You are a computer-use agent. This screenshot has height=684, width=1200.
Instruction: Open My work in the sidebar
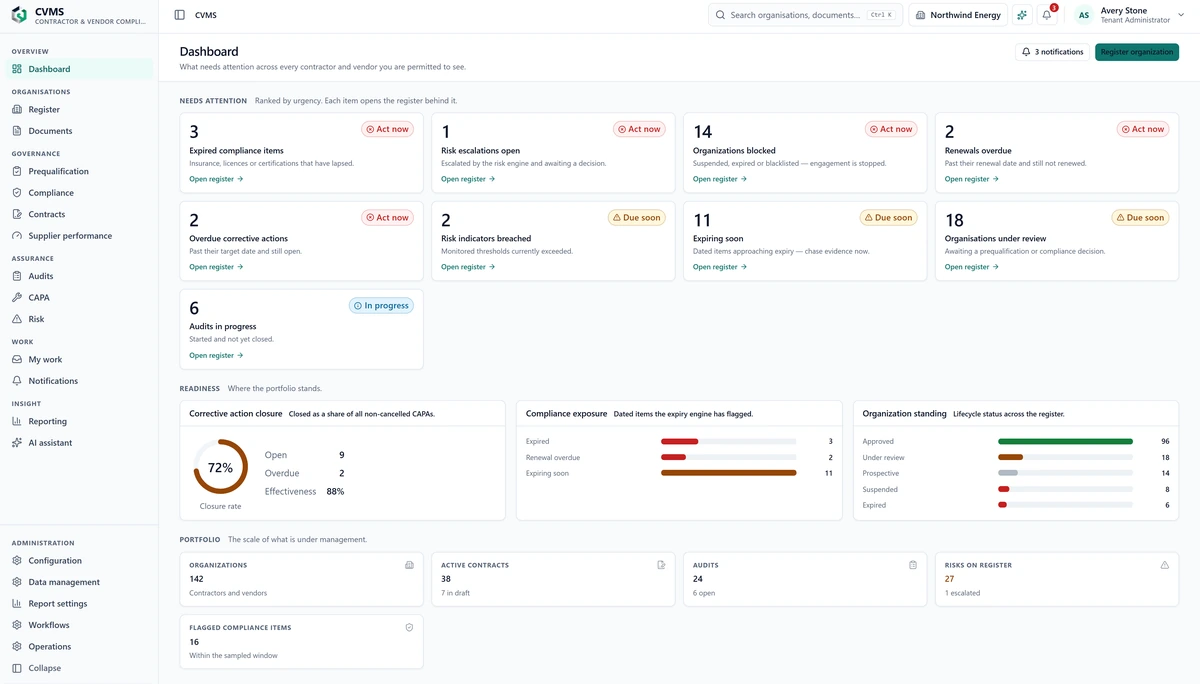coord(79,359)
